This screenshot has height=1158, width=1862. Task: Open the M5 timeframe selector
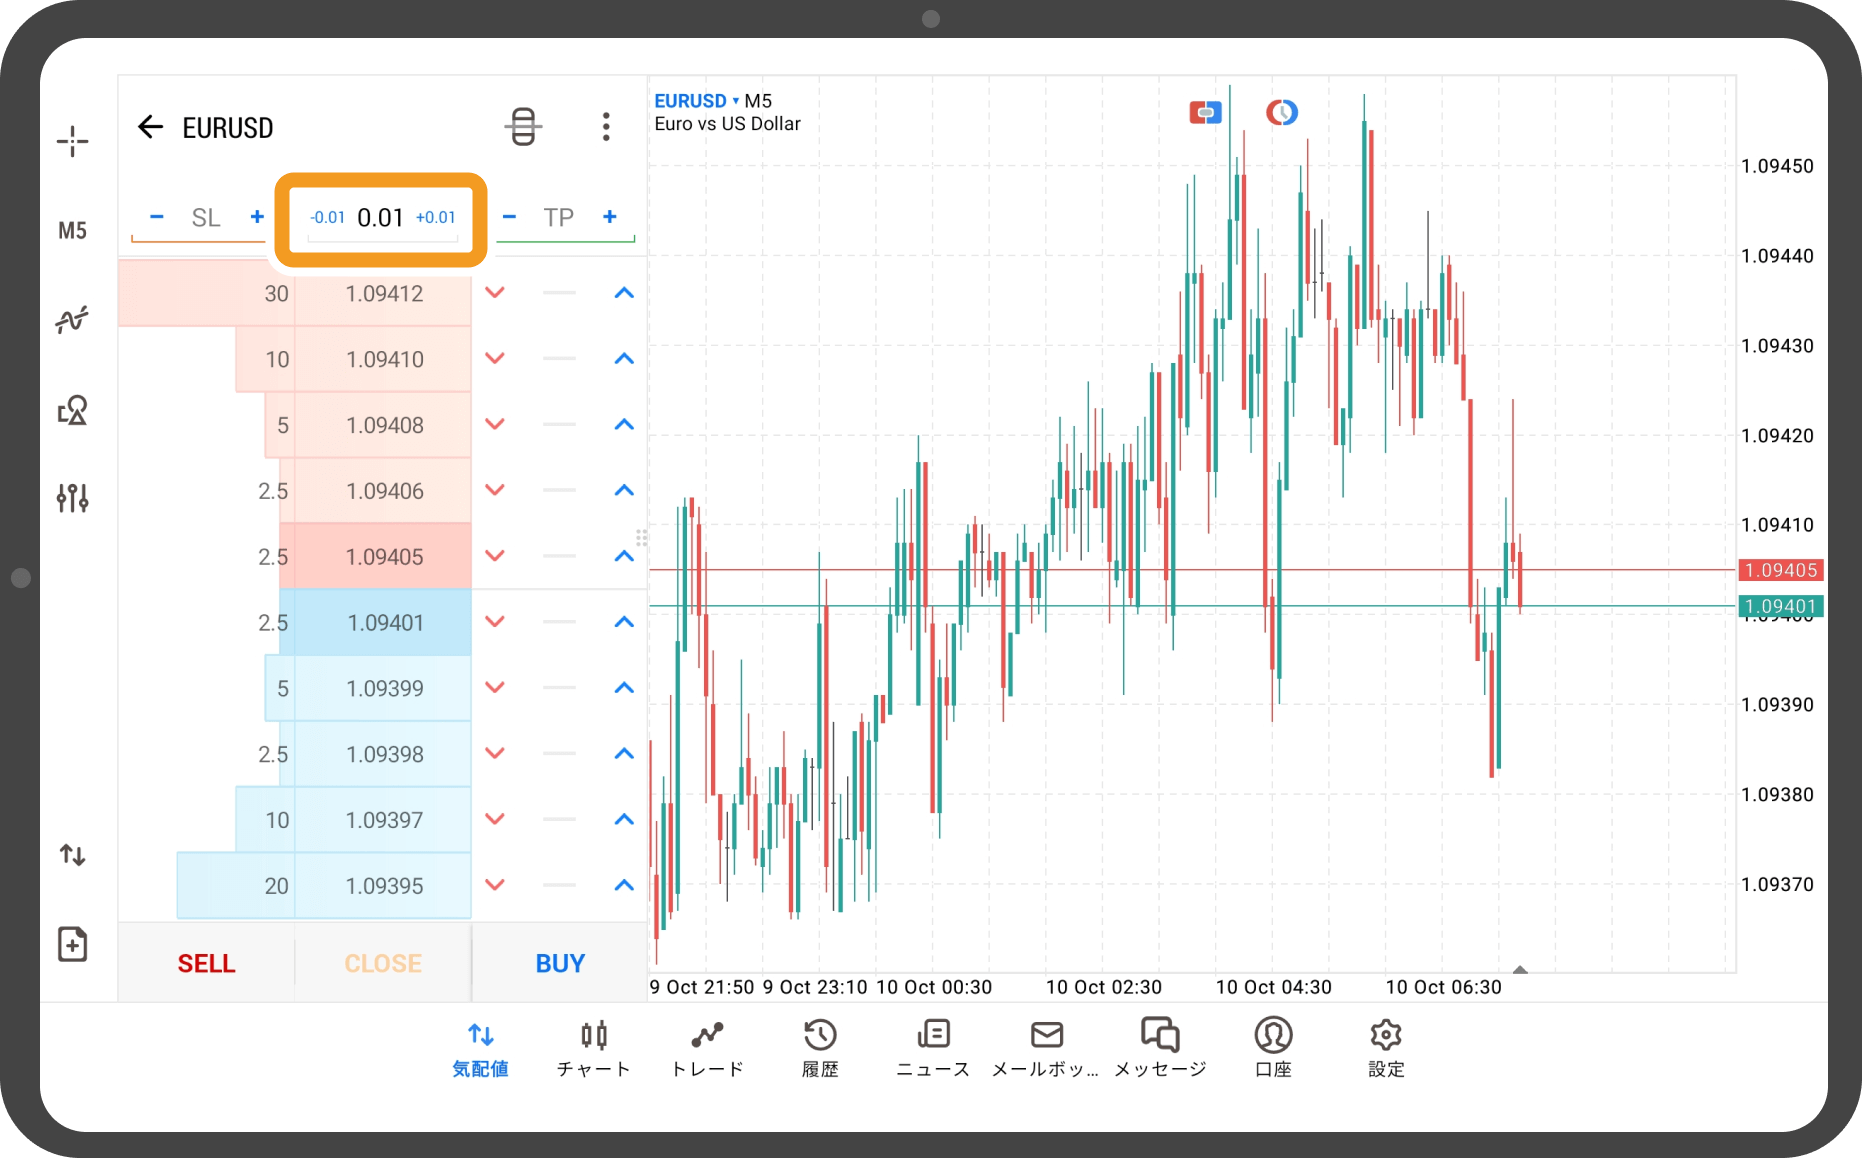[x=72, y=229]
